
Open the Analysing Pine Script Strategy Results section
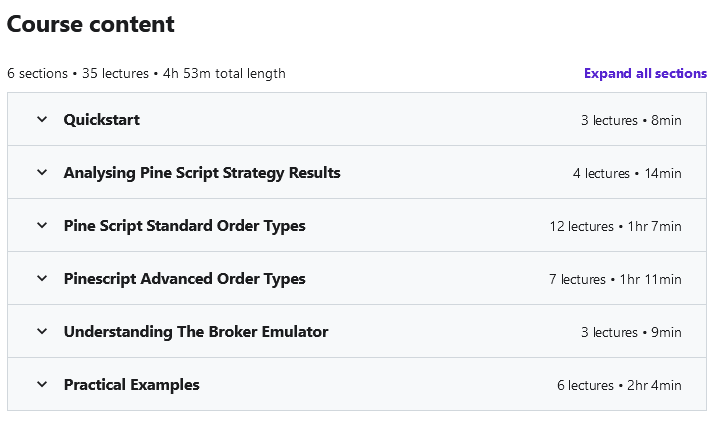pyautogui.click(x=202, y=173)
